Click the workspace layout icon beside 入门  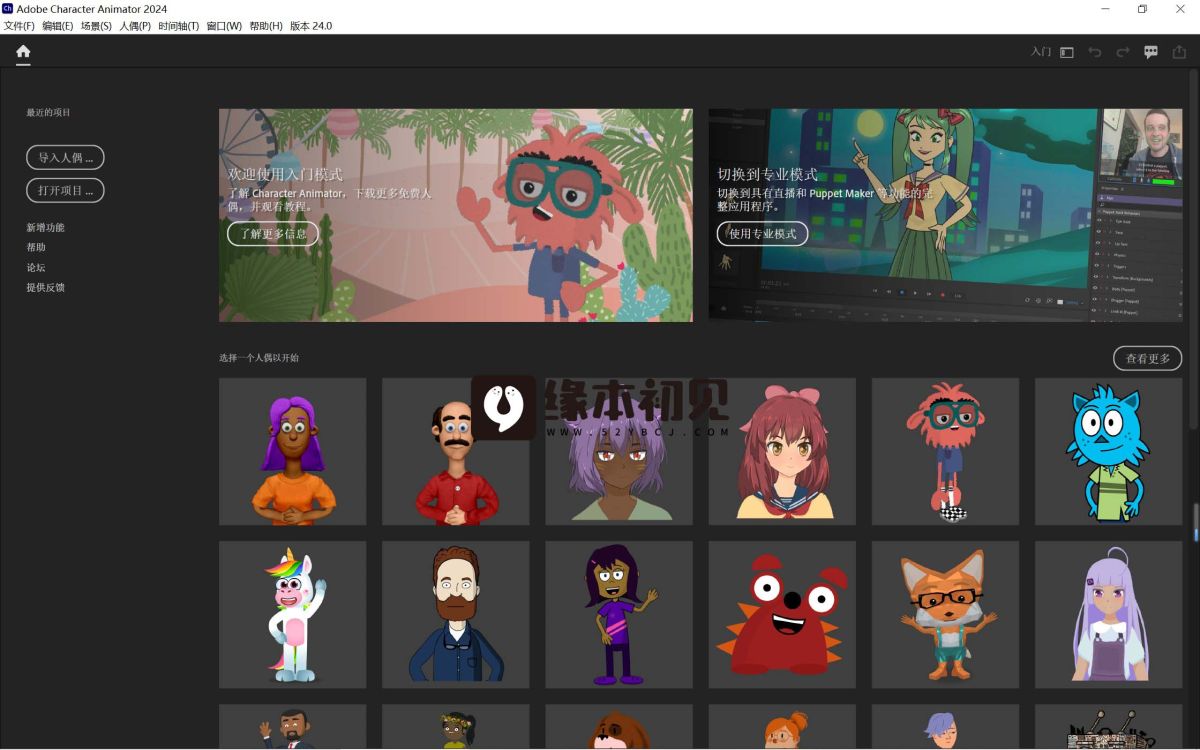(1067, 52)
